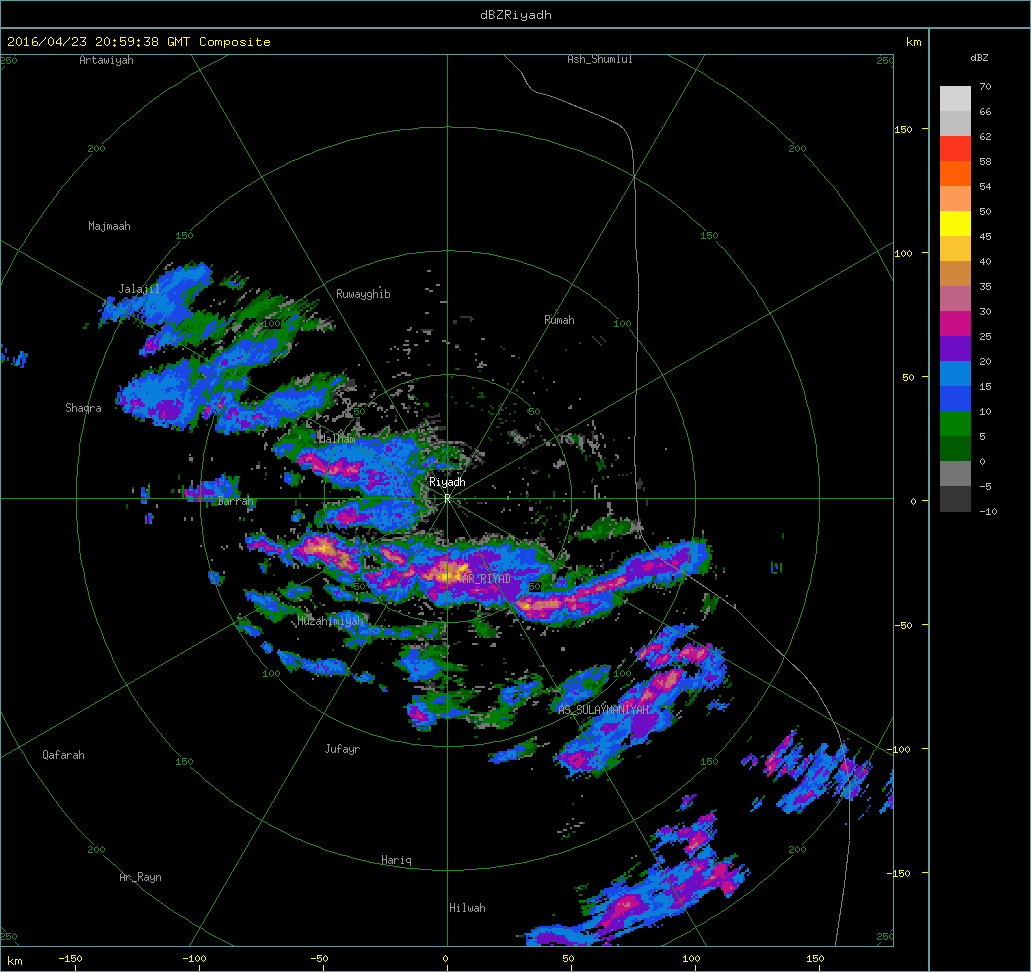The height and width of the screenshot is (972, 1031).
Task: Pick the red 58-62 dBZ legend swatch
Action: point(955,149)
